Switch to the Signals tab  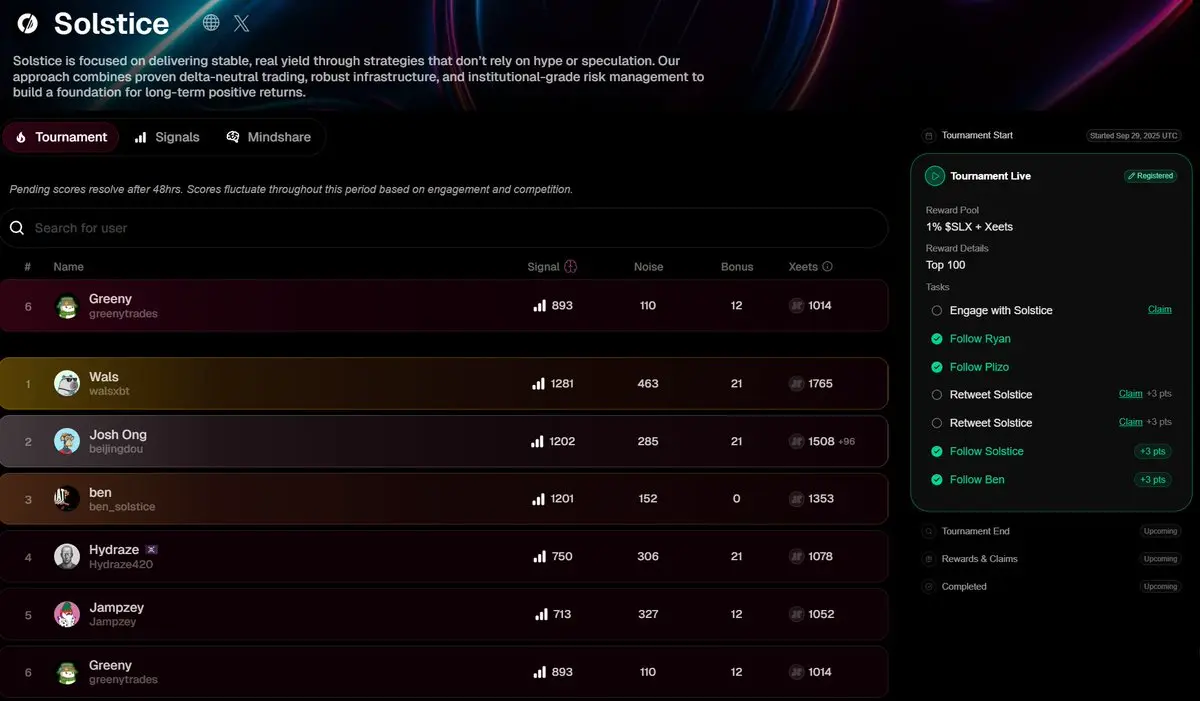click(167, 137)
